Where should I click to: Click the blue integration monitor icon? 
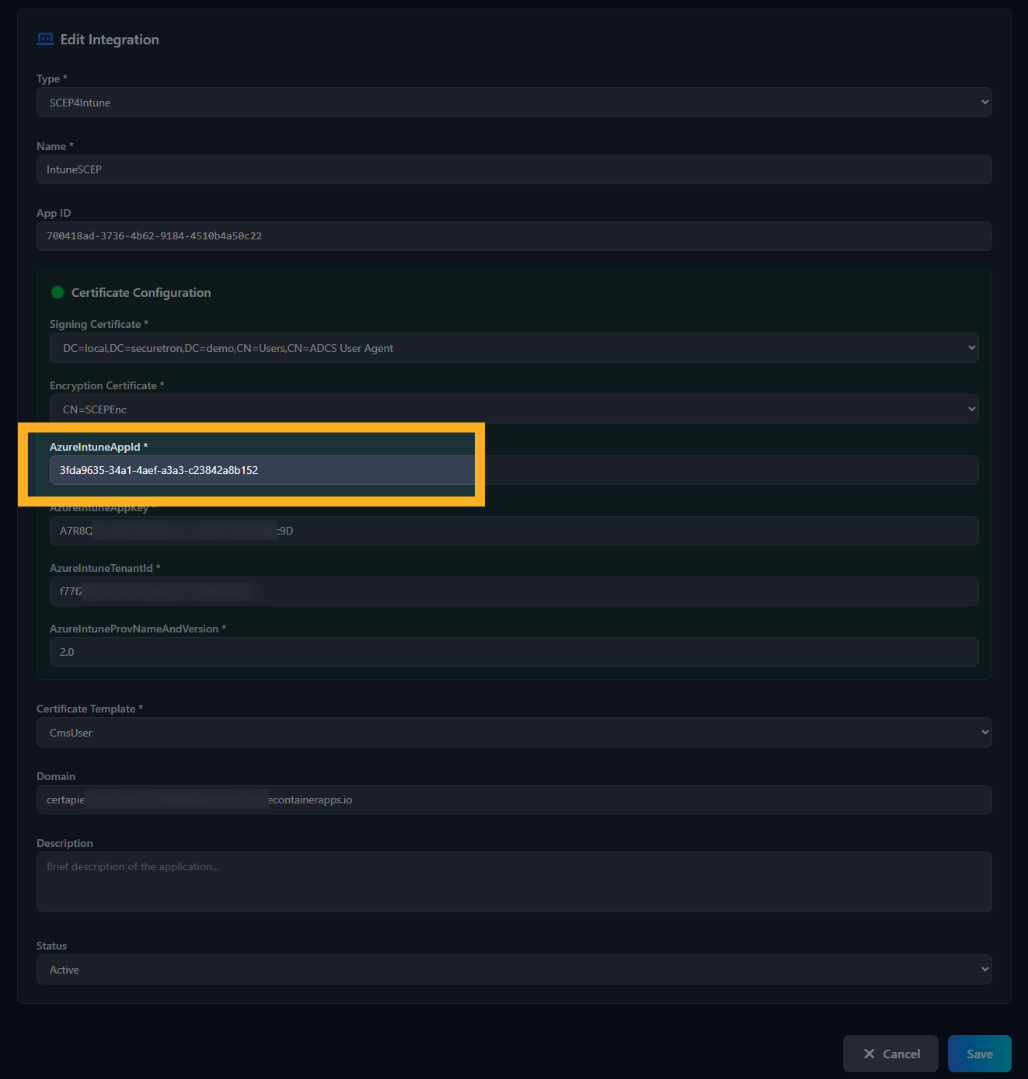click(45, 38)
